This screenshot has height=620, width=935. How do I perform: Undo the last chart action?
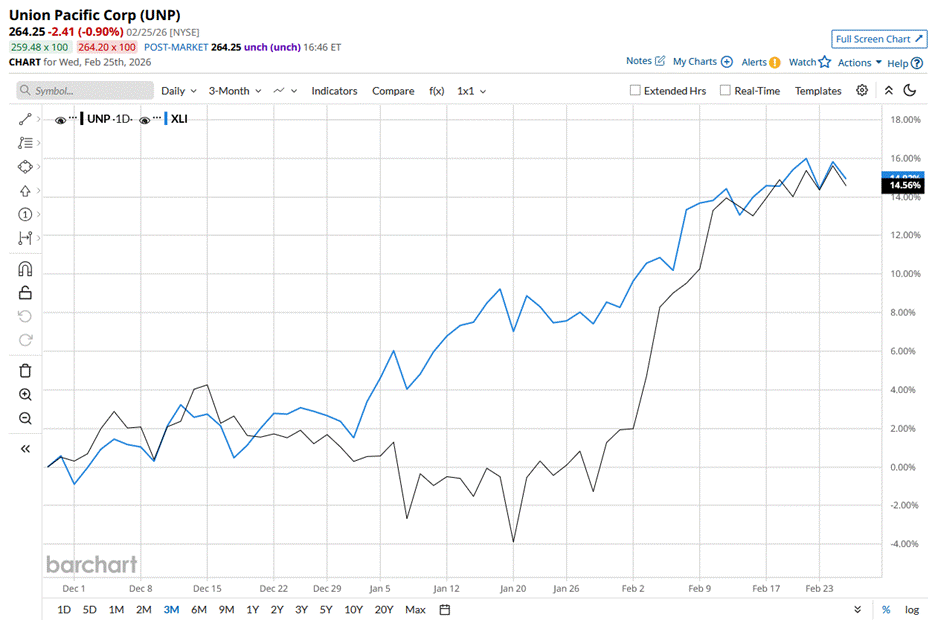[x=25, y=316]
